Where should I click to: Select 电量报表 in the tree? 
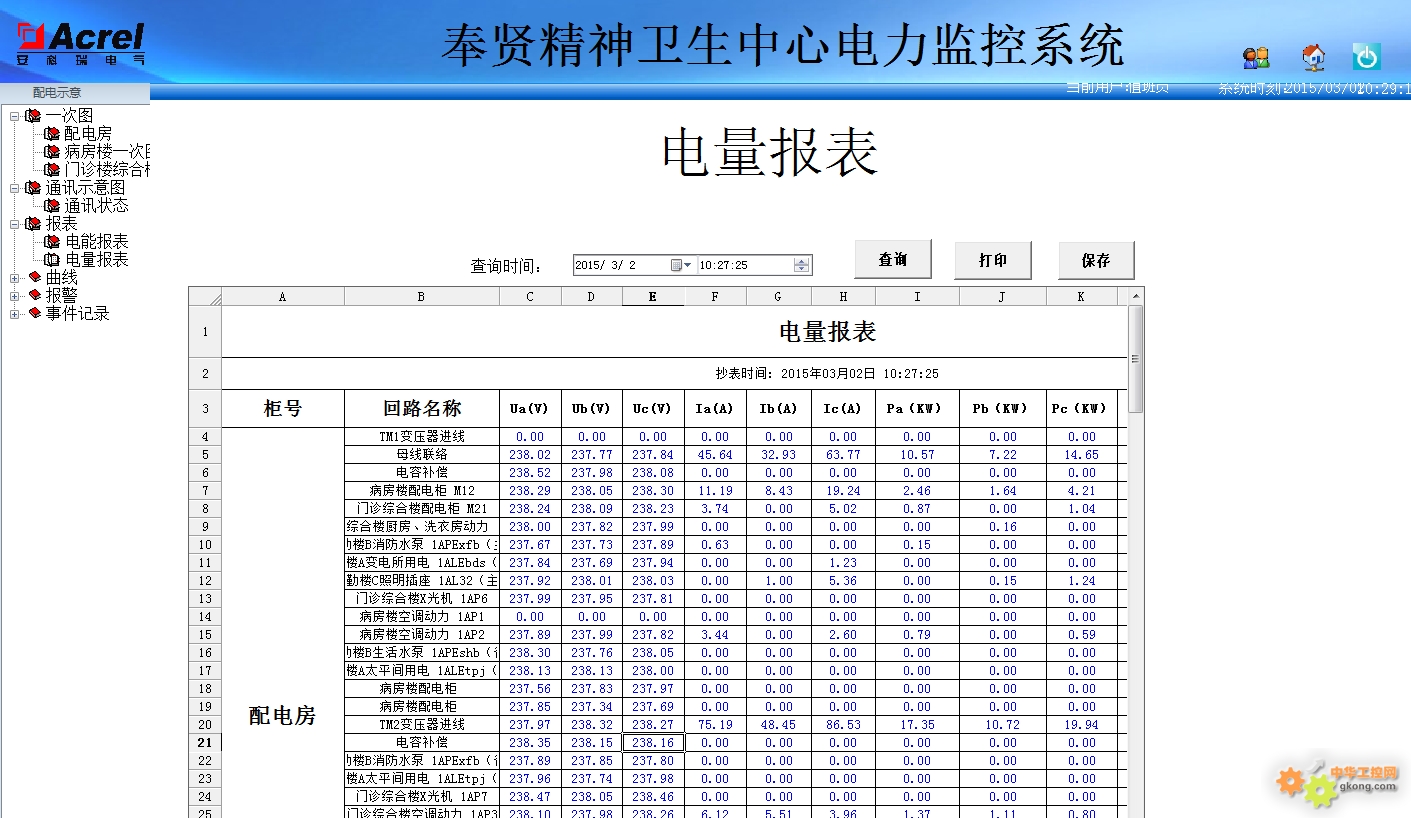coord(96,259)
